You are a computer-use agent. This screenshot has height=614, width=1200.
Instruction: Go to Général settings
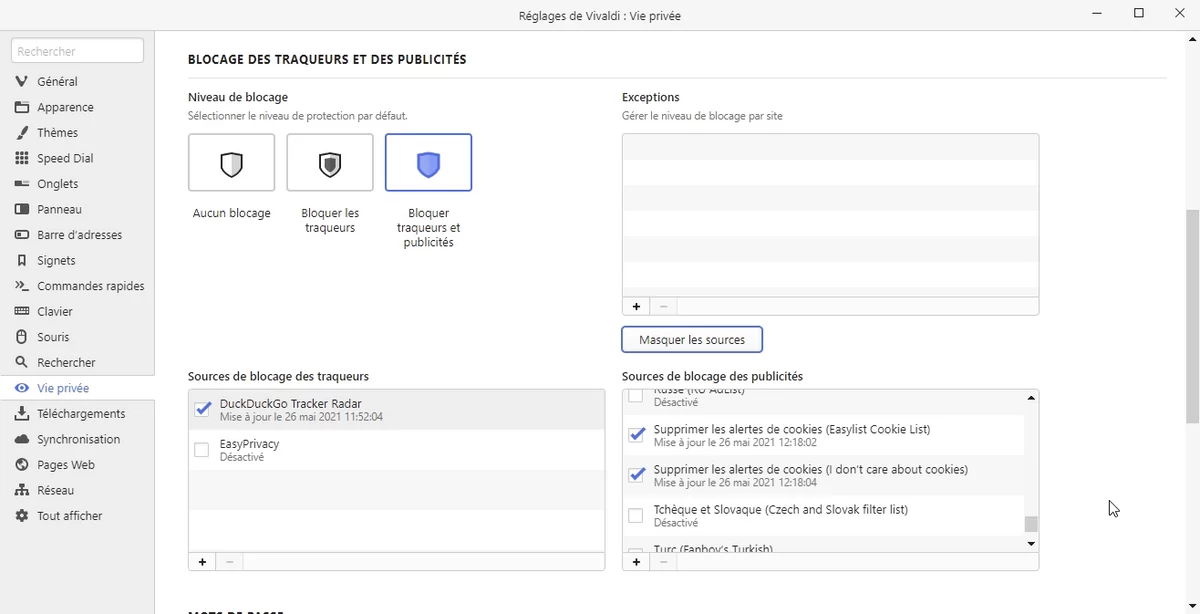click(57, 82)
